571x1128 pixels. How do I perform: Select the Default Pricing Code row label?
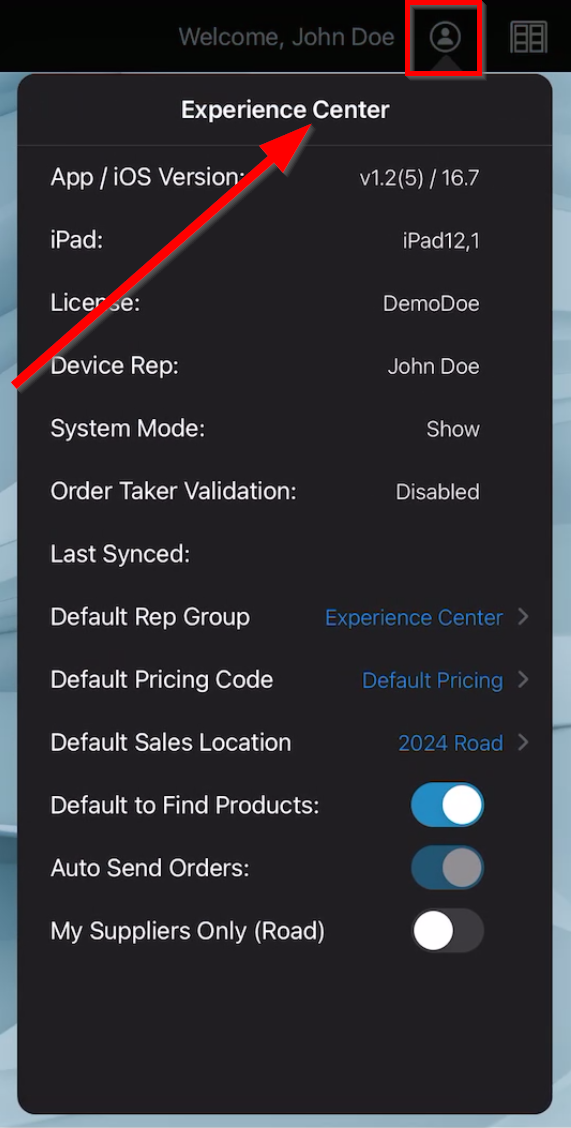162,680
